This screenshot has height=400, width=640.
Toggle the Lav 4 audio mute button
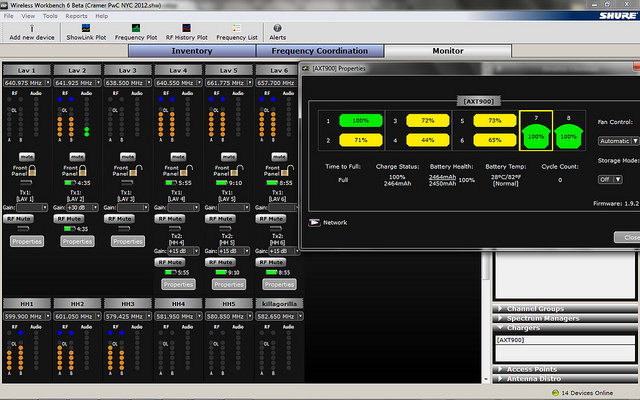coord(178,157)
